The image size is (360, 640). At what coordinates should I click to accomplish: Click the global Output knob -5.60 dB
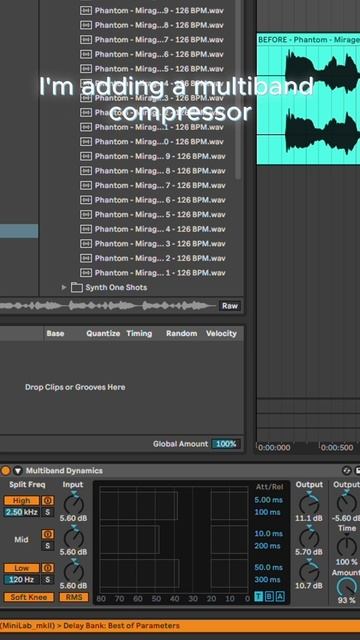[347, 503]
